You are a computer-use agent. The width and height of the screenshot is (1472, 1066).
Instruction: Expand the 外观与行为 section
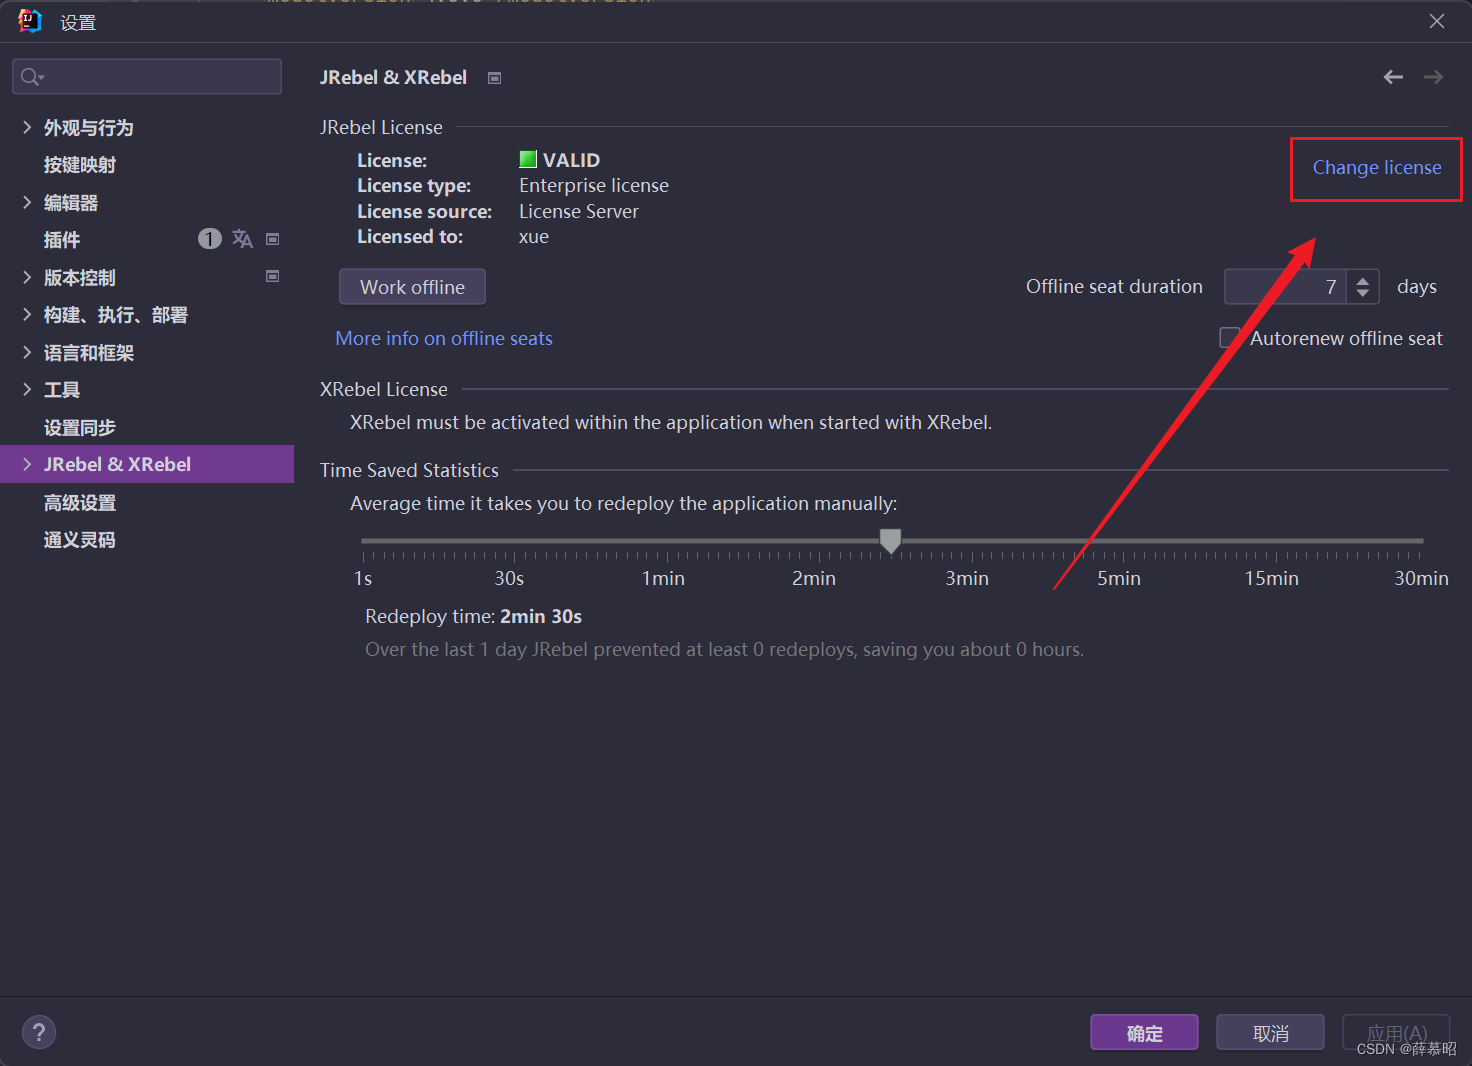(27, 127)
